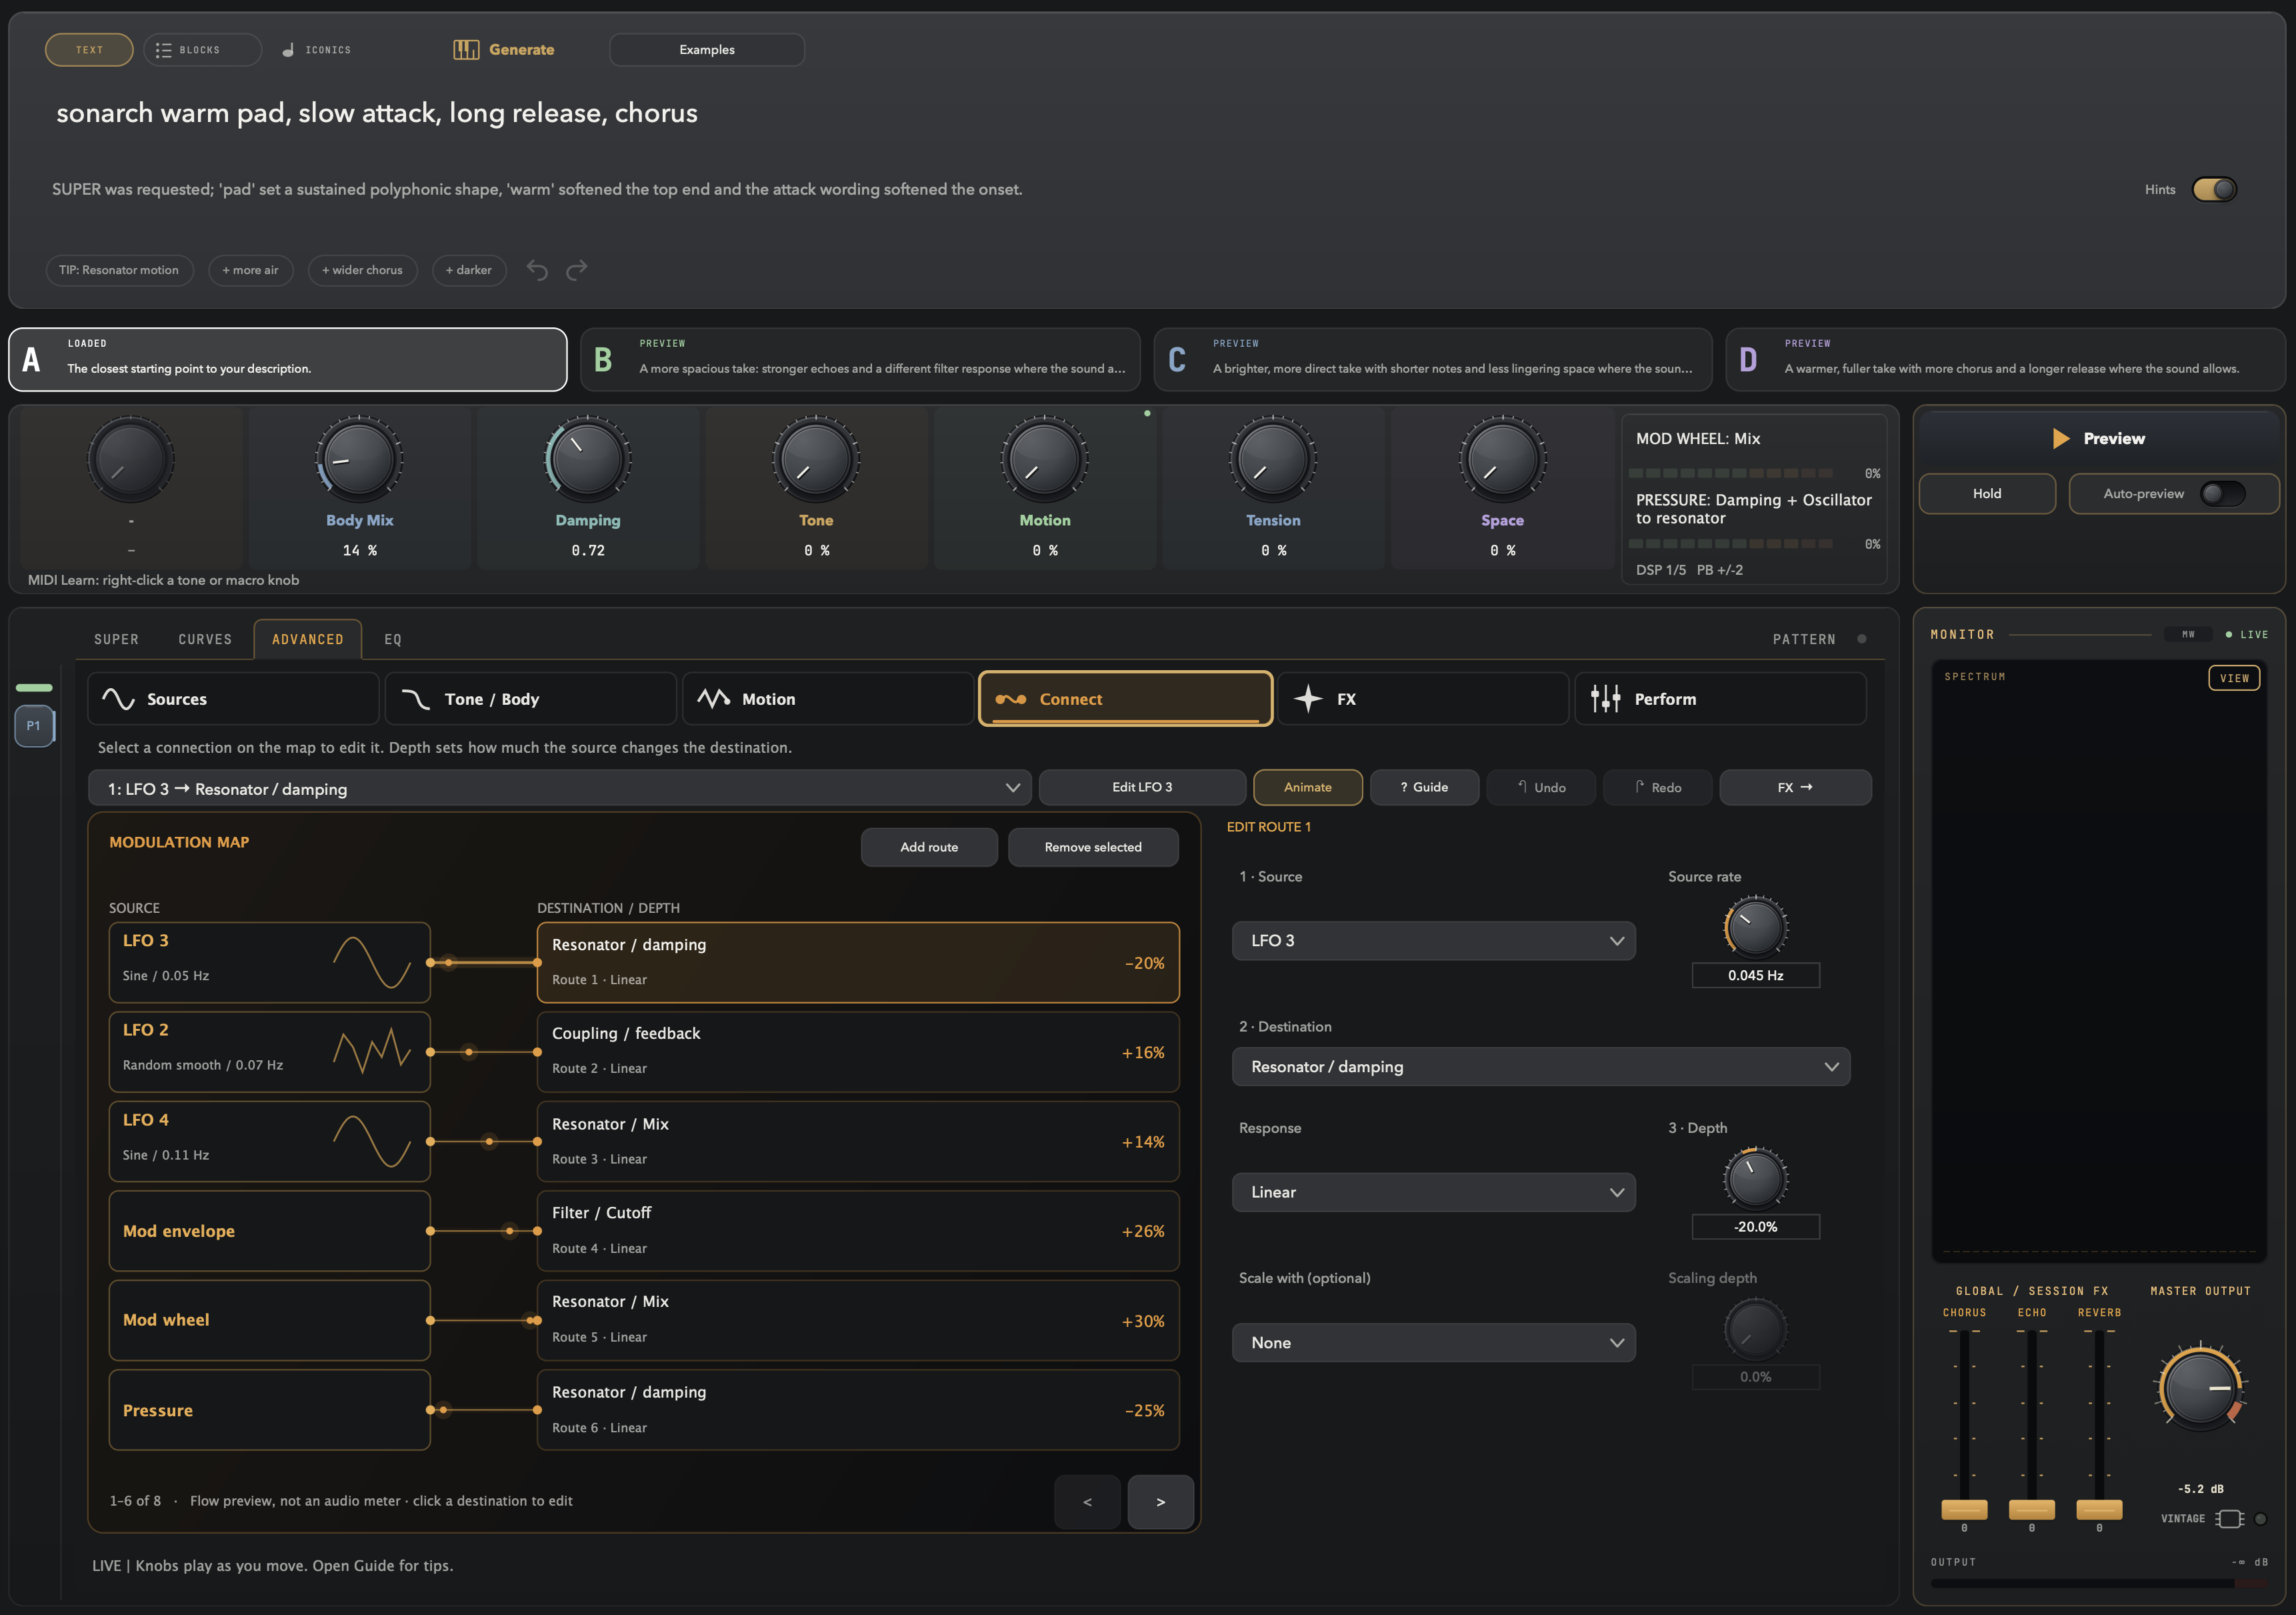Toggle the VINTAGE indicator light
The height and width of the screenshot is (1615, 2296).
point(2260,1519)
